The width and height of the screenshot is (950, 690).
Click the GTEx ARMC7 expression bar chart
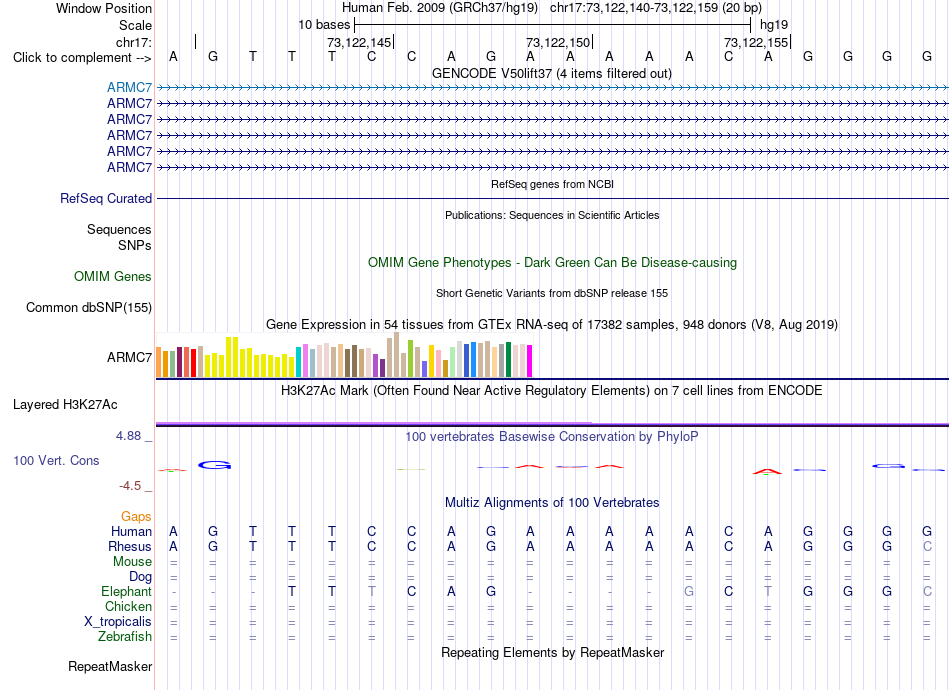coord(344,355)
